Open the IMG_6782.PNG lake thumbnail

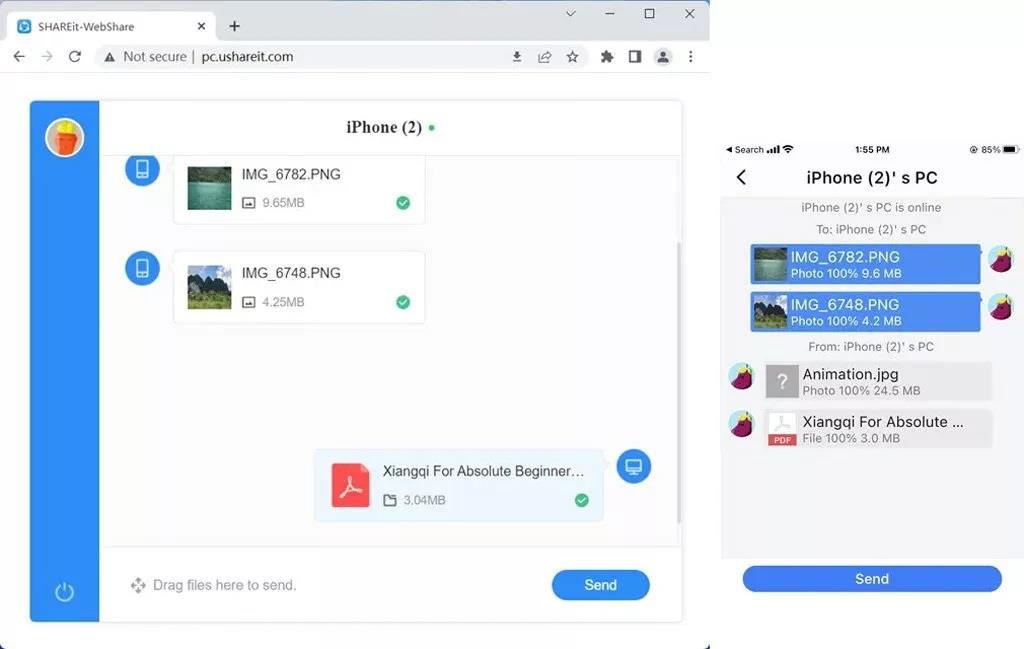209,188
